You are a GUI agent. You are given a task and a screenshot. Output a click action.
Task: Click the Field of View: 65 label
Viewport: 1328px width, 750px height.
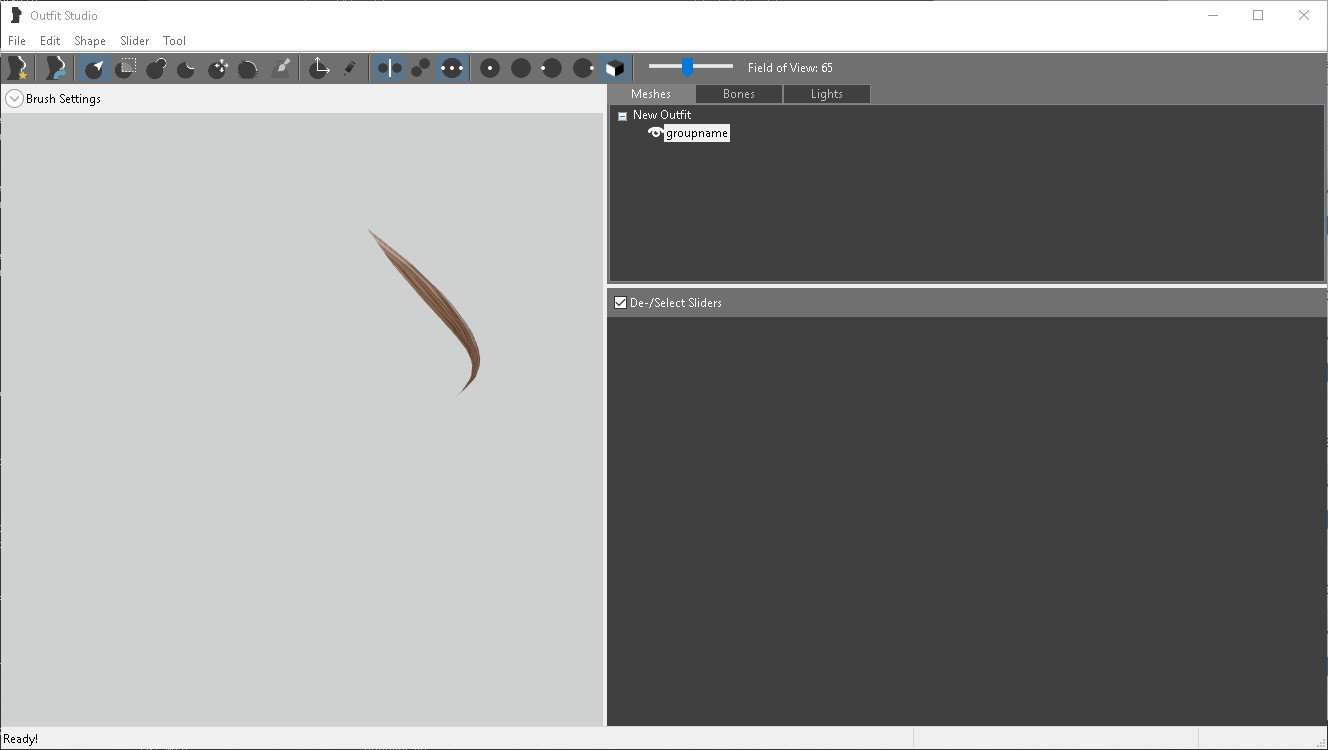tap(790, 68)
